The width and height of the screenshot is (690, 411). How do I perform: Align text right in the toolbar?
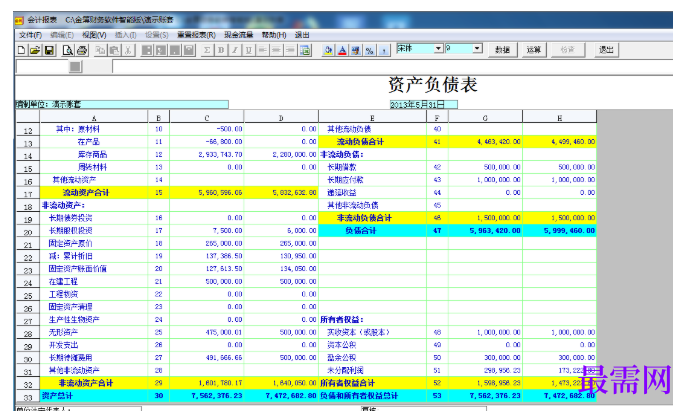pos(290,50)
